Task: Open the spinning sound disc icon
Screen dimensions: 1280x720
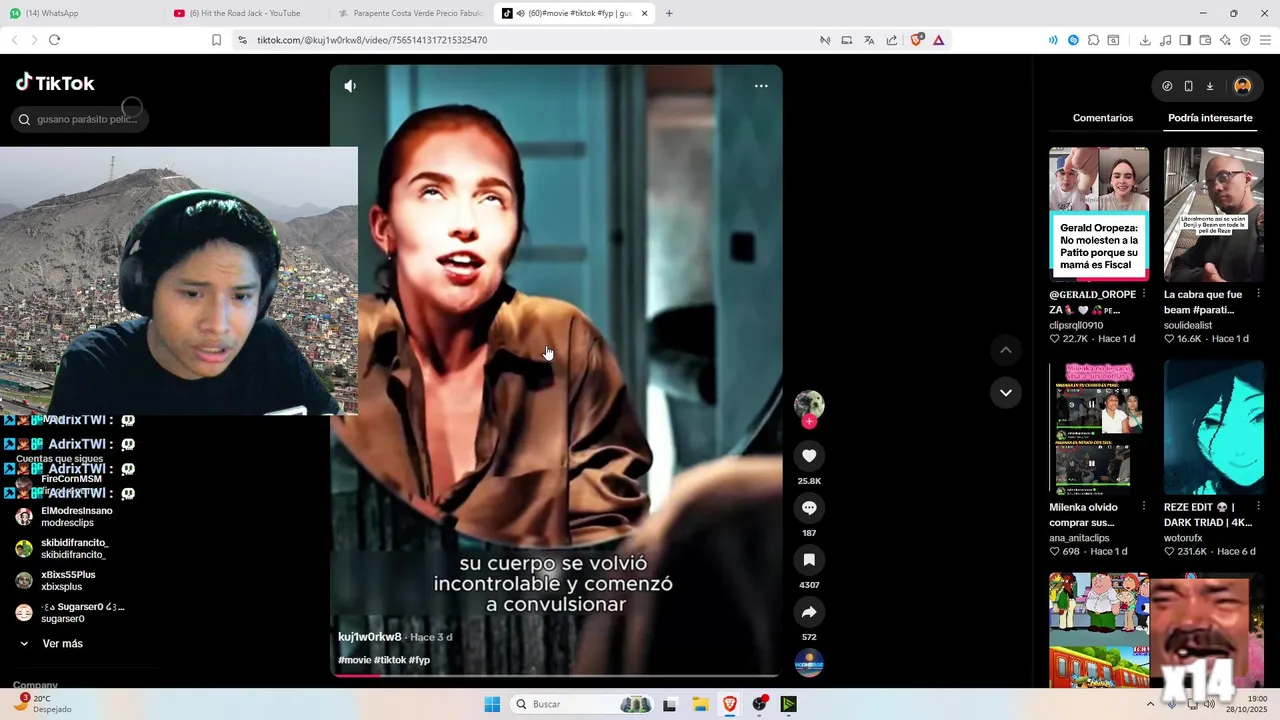Action: (809, 663)
